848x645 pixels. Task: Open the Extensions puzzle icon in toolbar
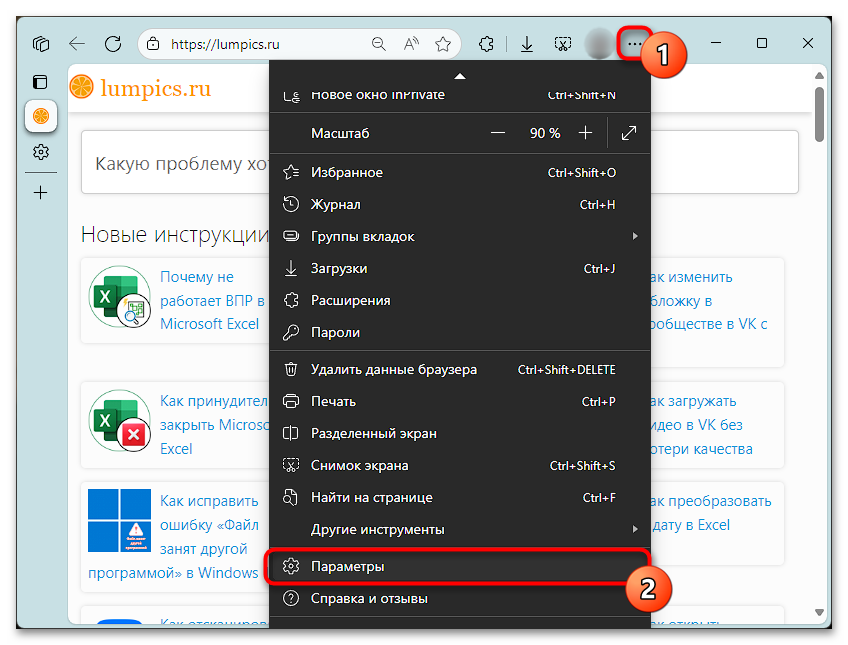pos(487,44)
